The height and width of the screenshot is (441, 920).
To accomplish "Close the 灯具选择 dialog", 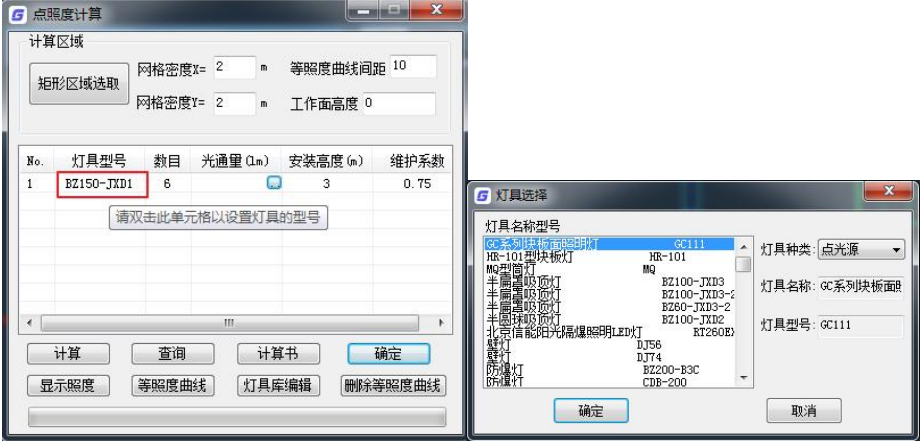I will pyautogui.click(x=888, y=191).
